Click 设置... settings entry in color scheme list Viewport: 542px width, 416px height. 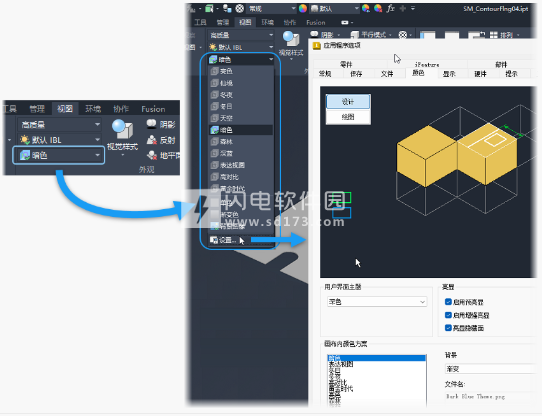[224, 240]
